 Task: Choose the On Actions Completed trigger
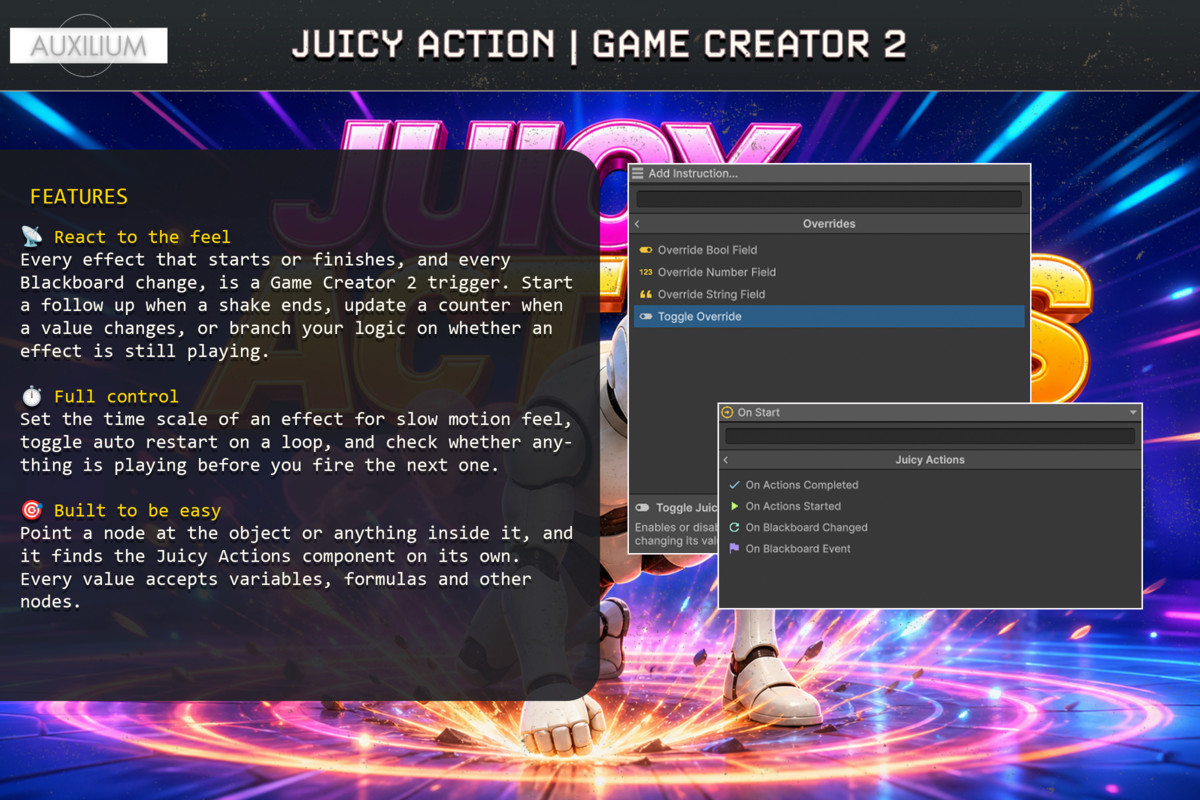pyautogui.click(x=930, y=485)
